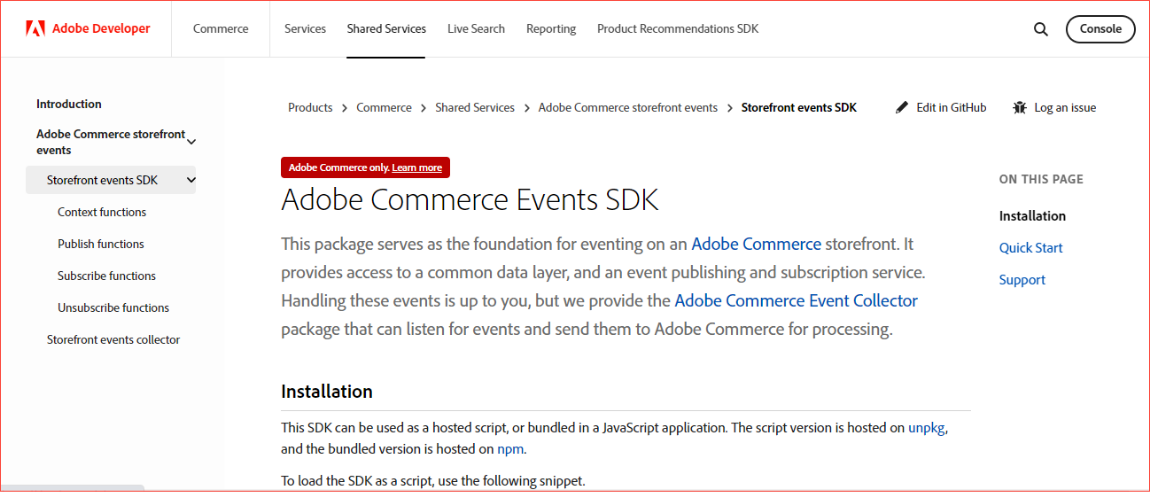Follow the unpkg link
Screen dimensions: 1150x492
tap(927, 428)
